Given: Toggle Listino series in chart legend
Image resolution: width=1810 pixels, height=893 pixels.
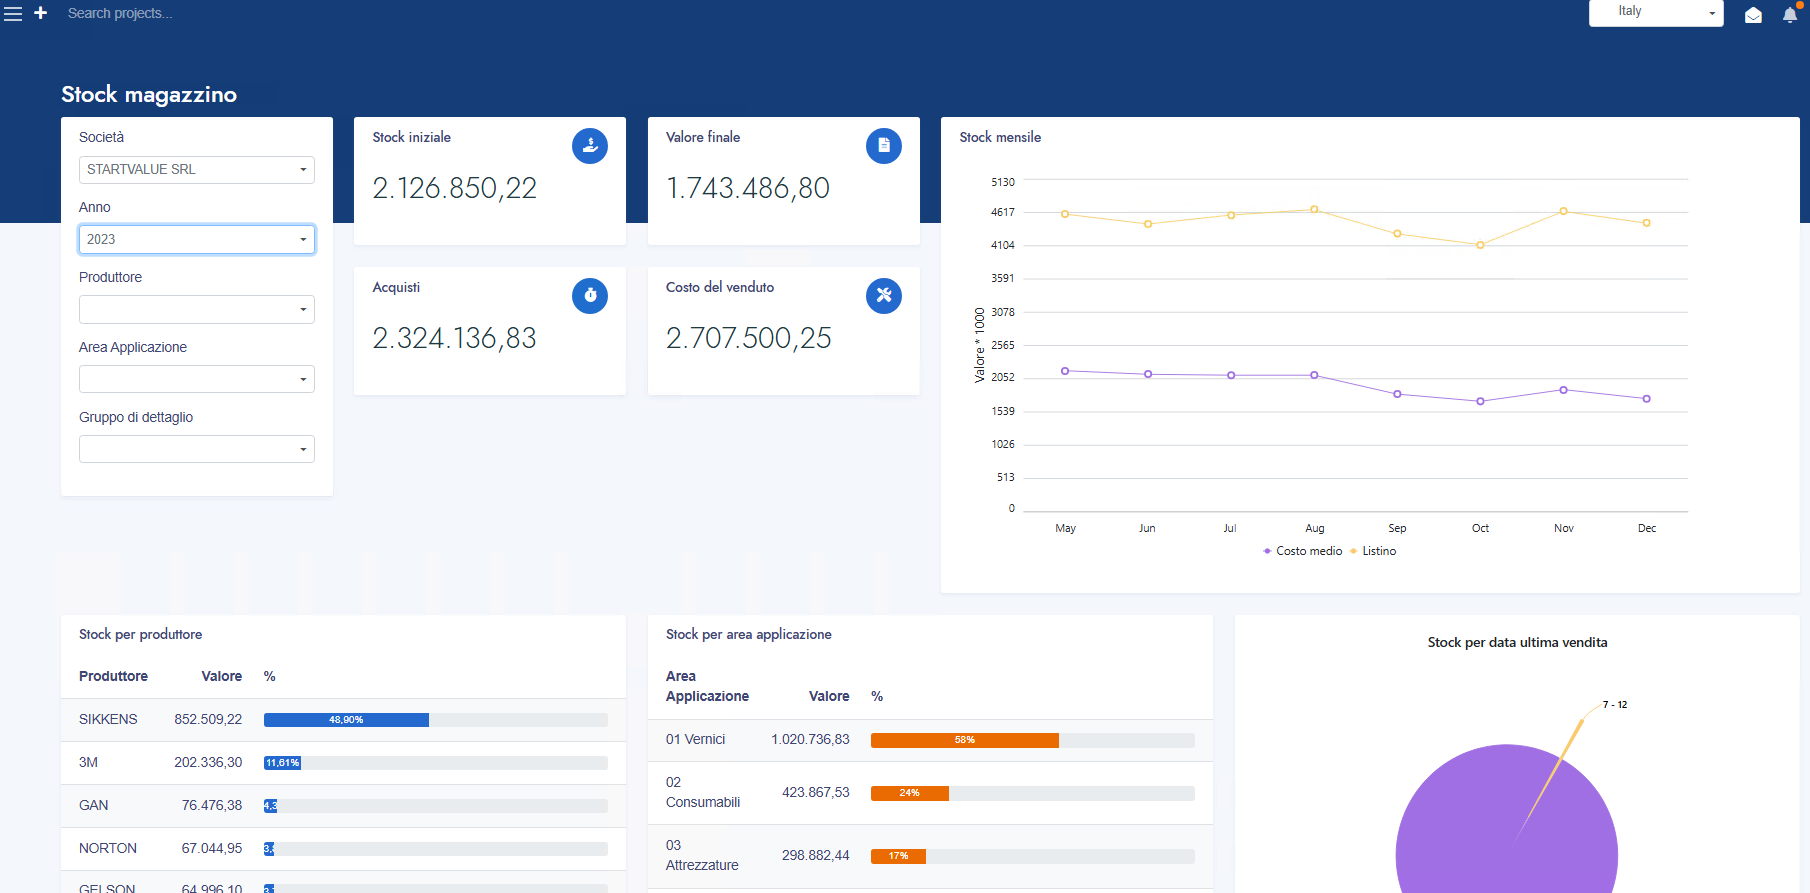Looking at the screenshot, I should click(x=1378, y=551).
